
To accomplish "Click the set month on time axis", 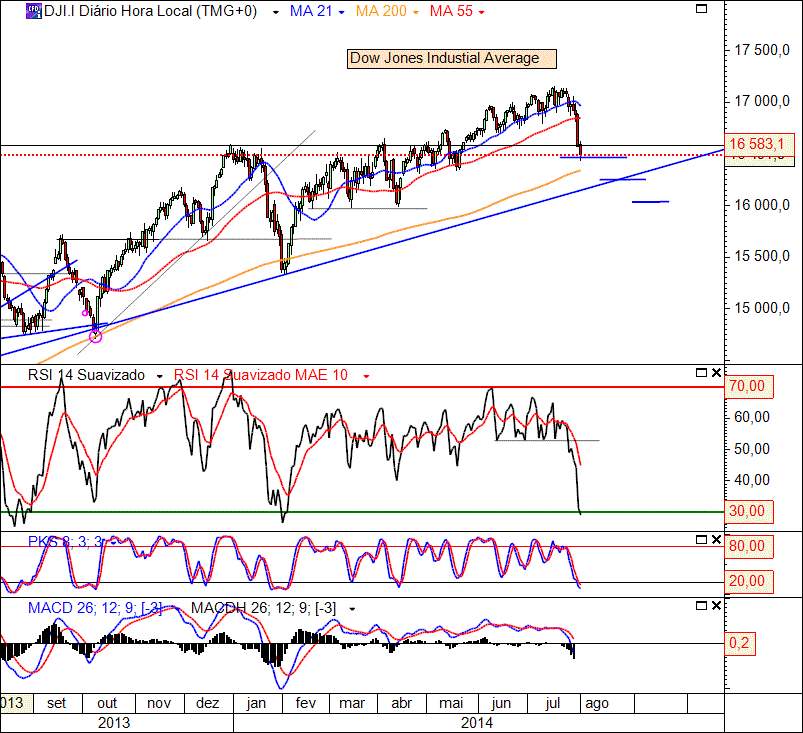I will tap(57, 703).
